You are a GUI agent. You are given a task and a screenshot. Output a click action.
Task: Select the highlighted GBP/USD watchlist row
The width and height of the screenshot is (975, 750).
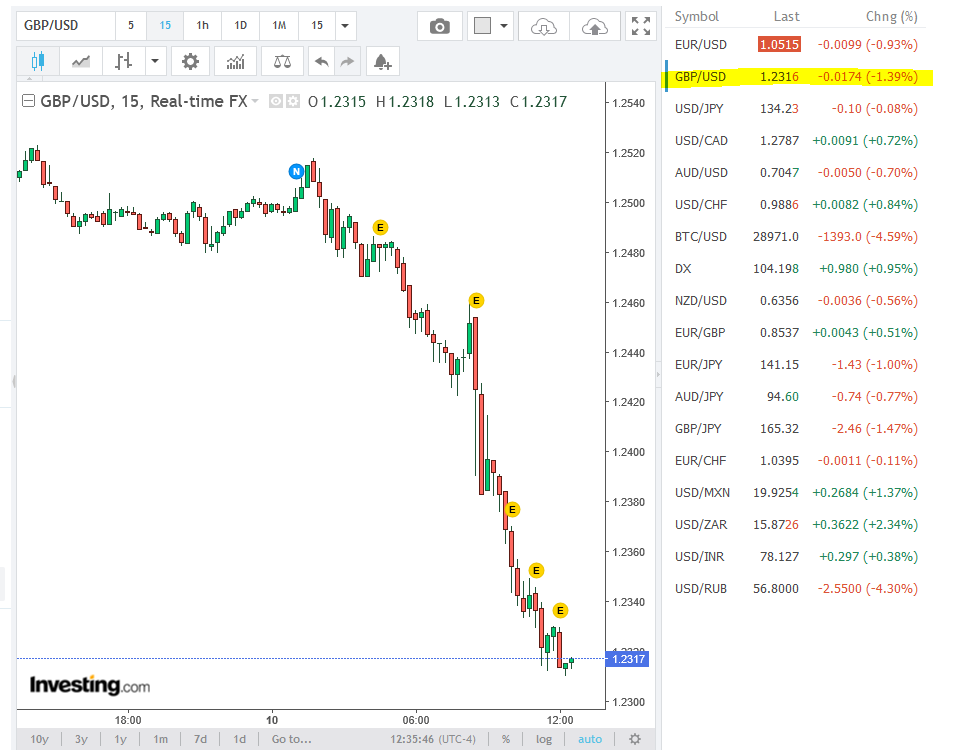796,76
